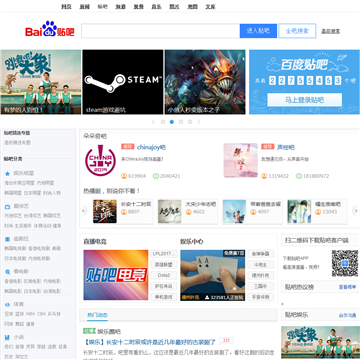This screenshot has width=360, height=360.
Task: Select the second banner carousel dot
Action: point(172,122)
